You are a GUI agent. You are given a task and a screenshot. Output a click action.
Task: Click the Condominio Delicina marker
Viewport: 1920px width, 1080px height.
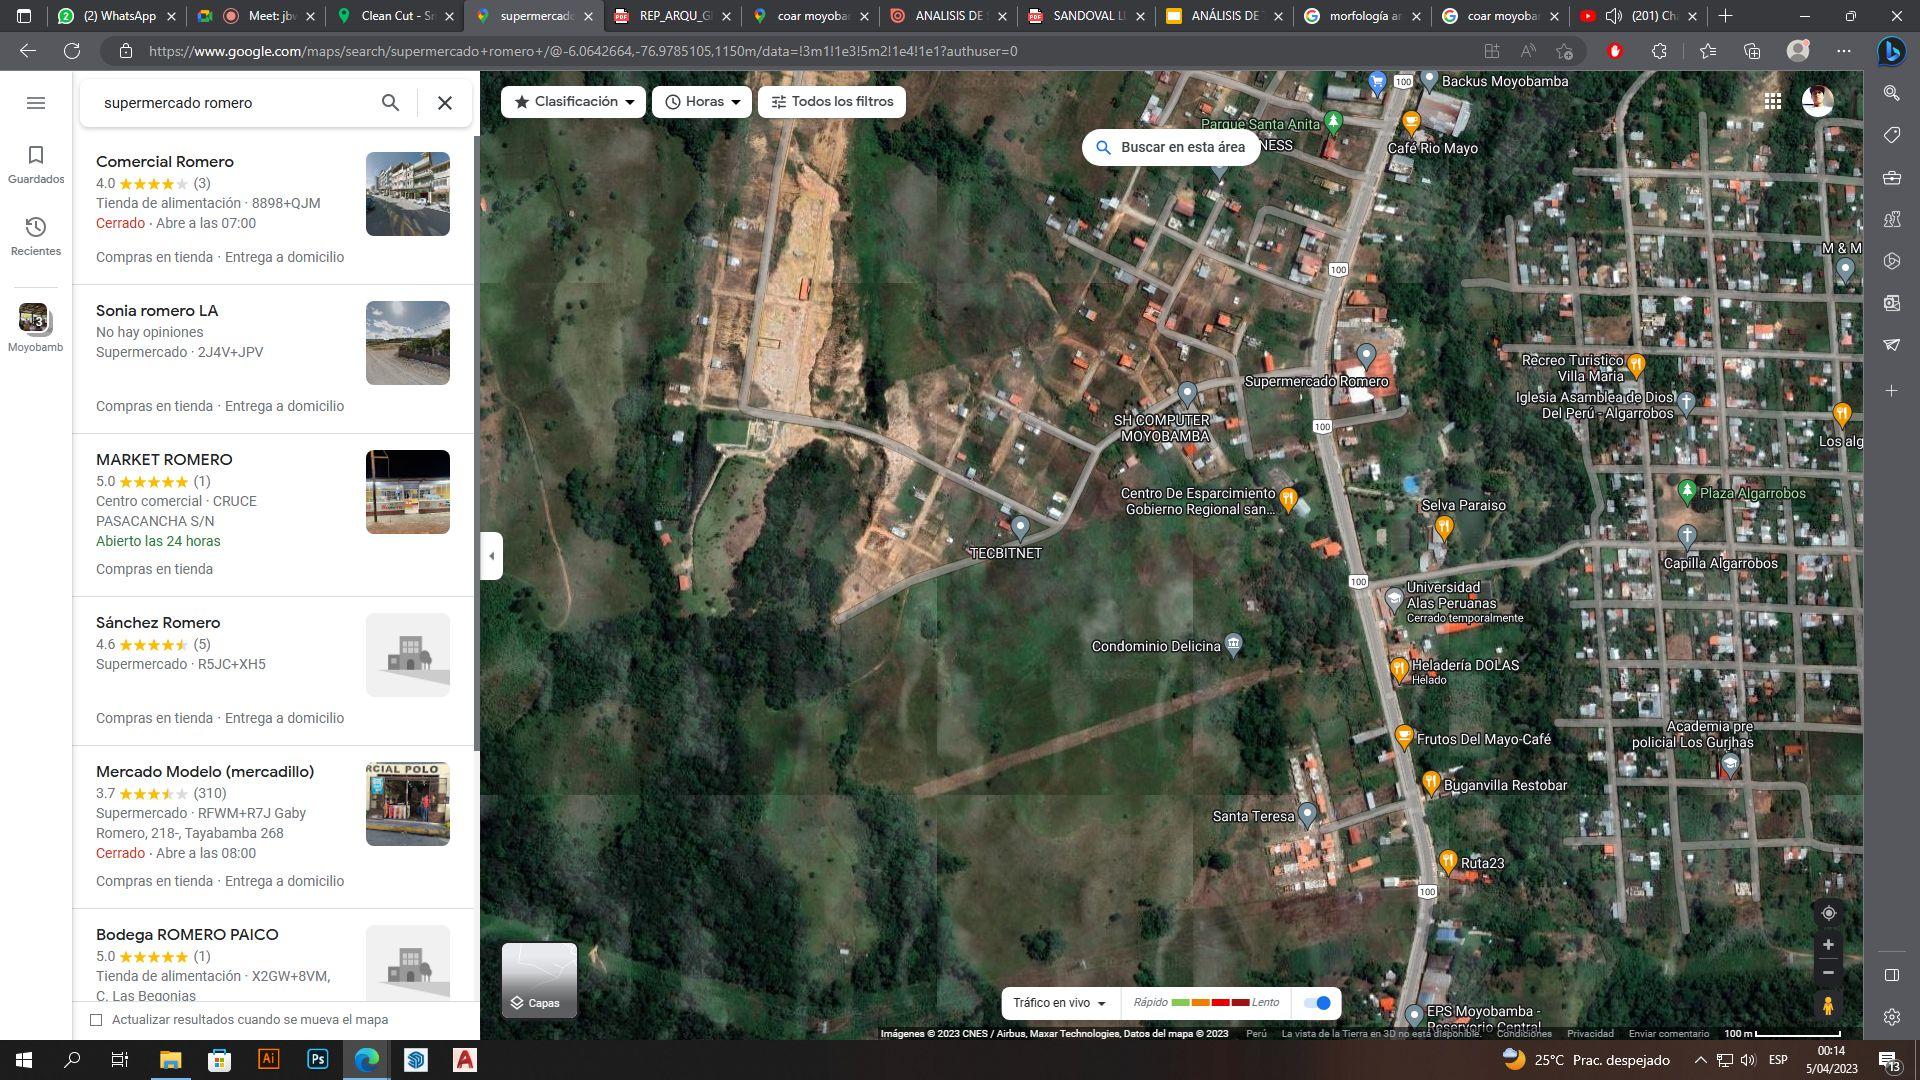click(x=1233, y=644)
